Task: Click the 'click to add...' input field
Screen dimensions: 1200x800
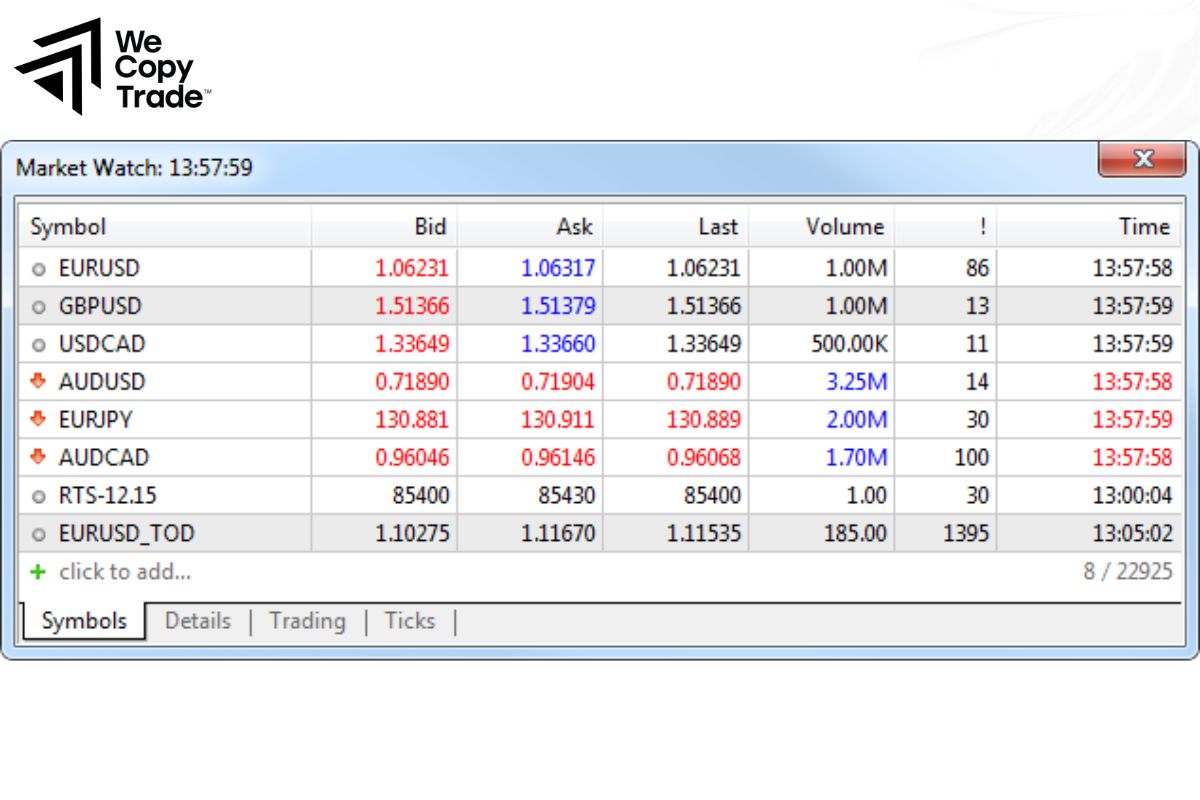Action: [125, 572]
